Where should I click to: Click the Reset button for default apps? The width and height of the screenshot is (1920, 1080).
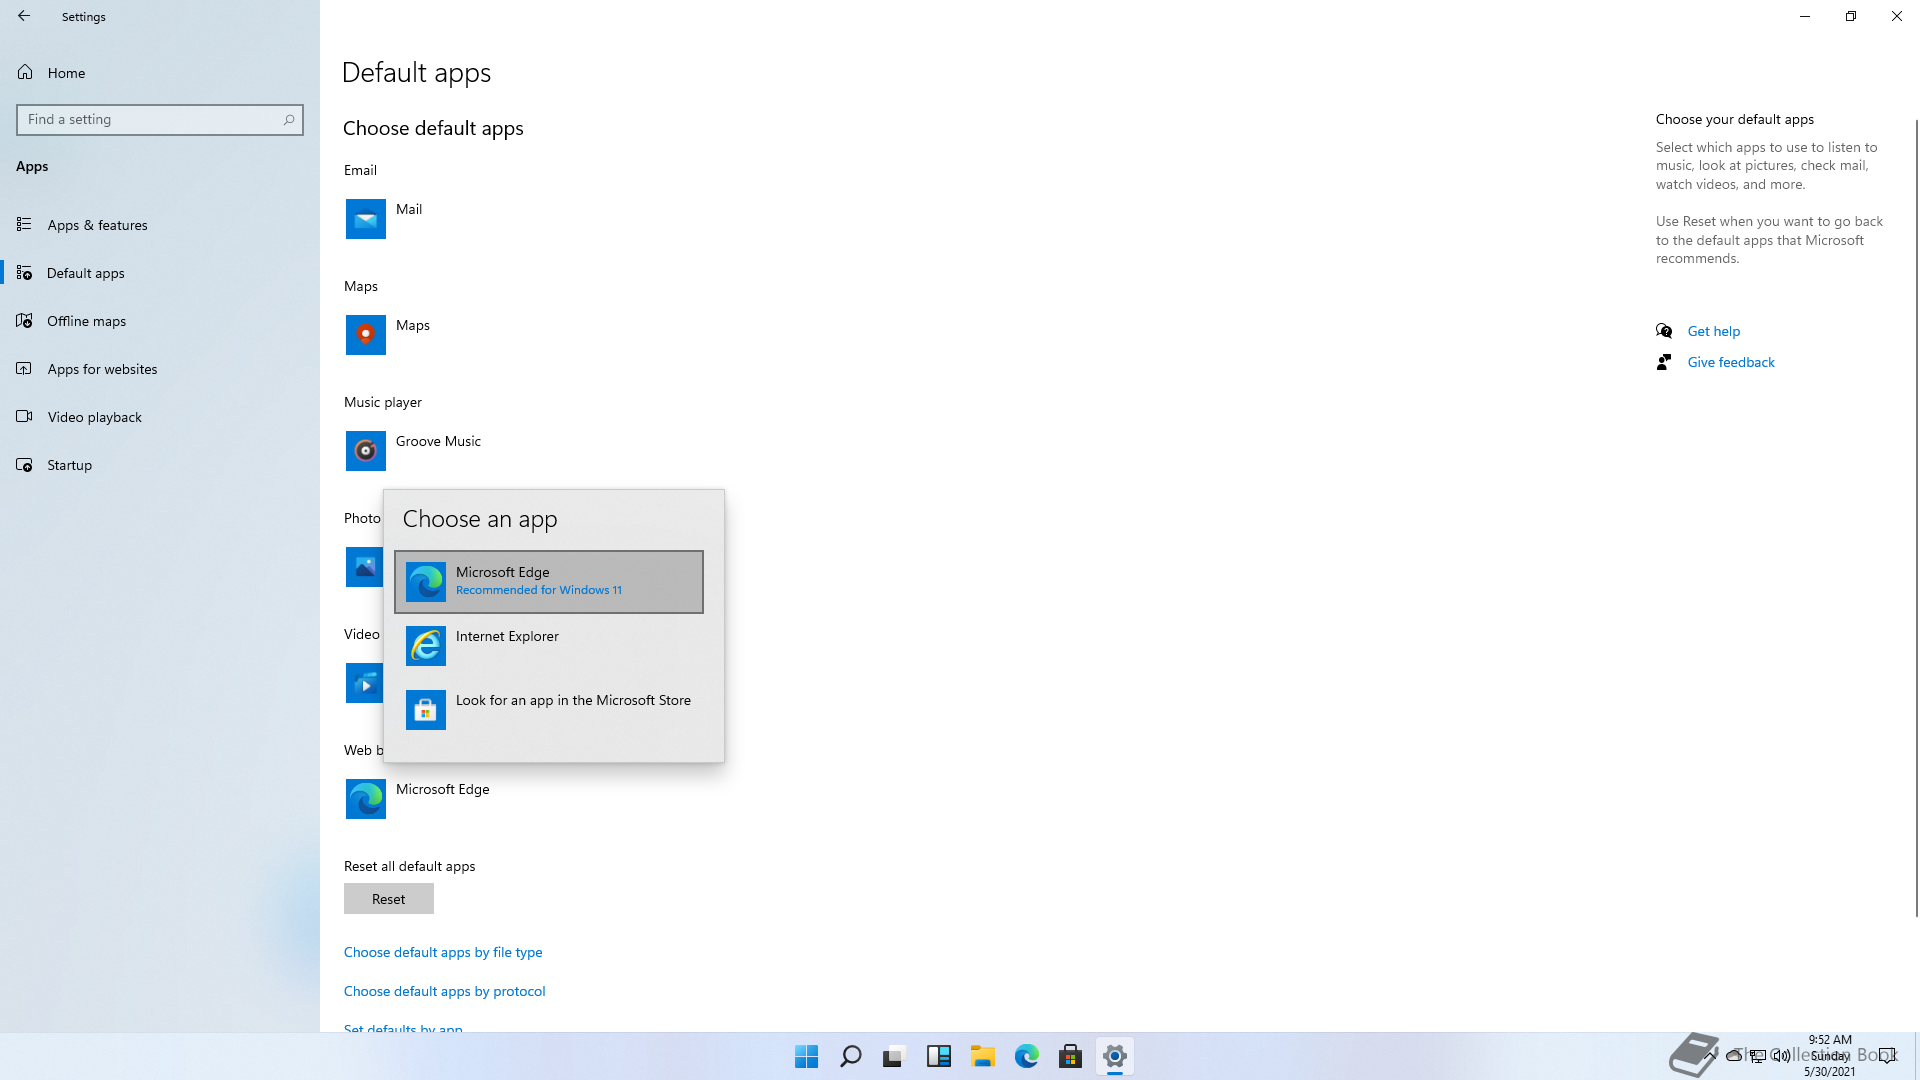389,899
